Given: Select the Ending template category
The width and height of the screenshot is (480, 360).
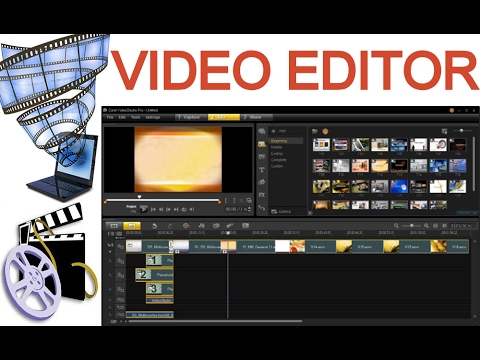Looking at the screenshot, I should pyautogui.click(x=277, y=154).
